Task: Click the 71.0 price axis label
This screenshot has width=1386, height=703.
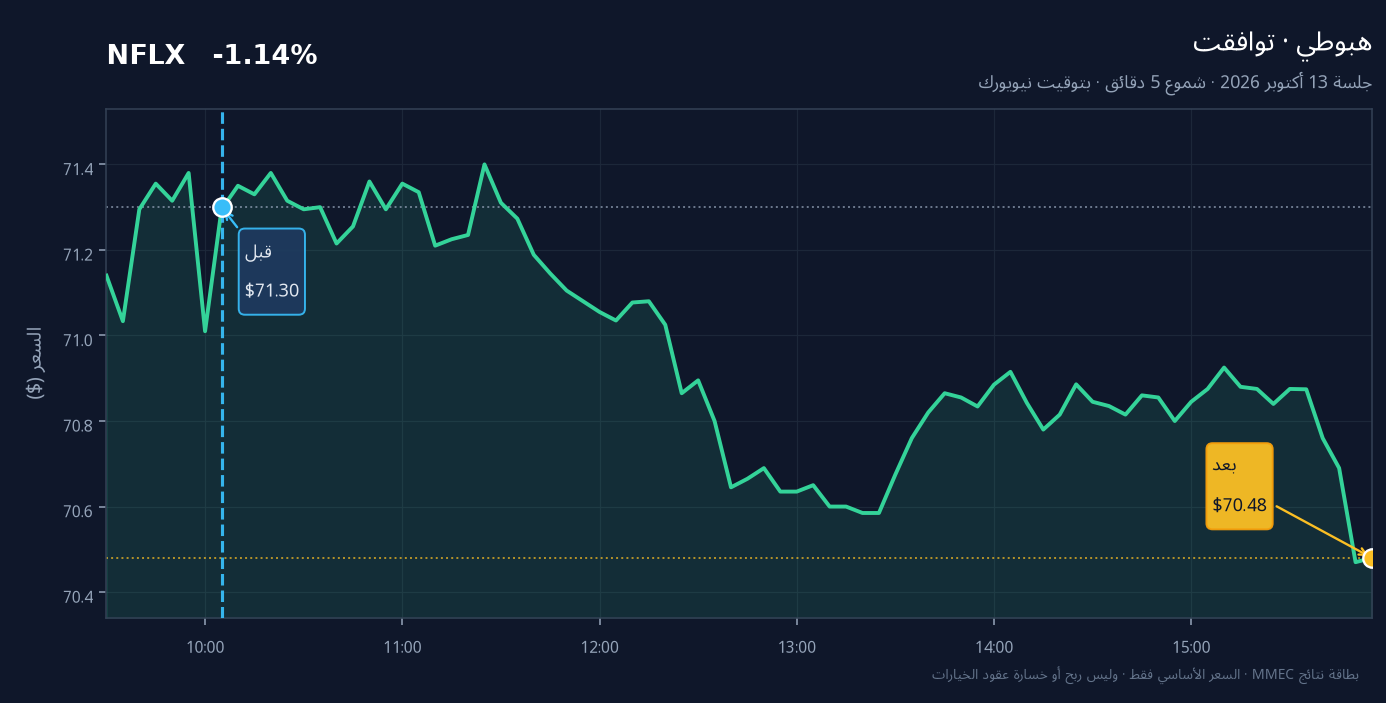Action: coord(78,341)
